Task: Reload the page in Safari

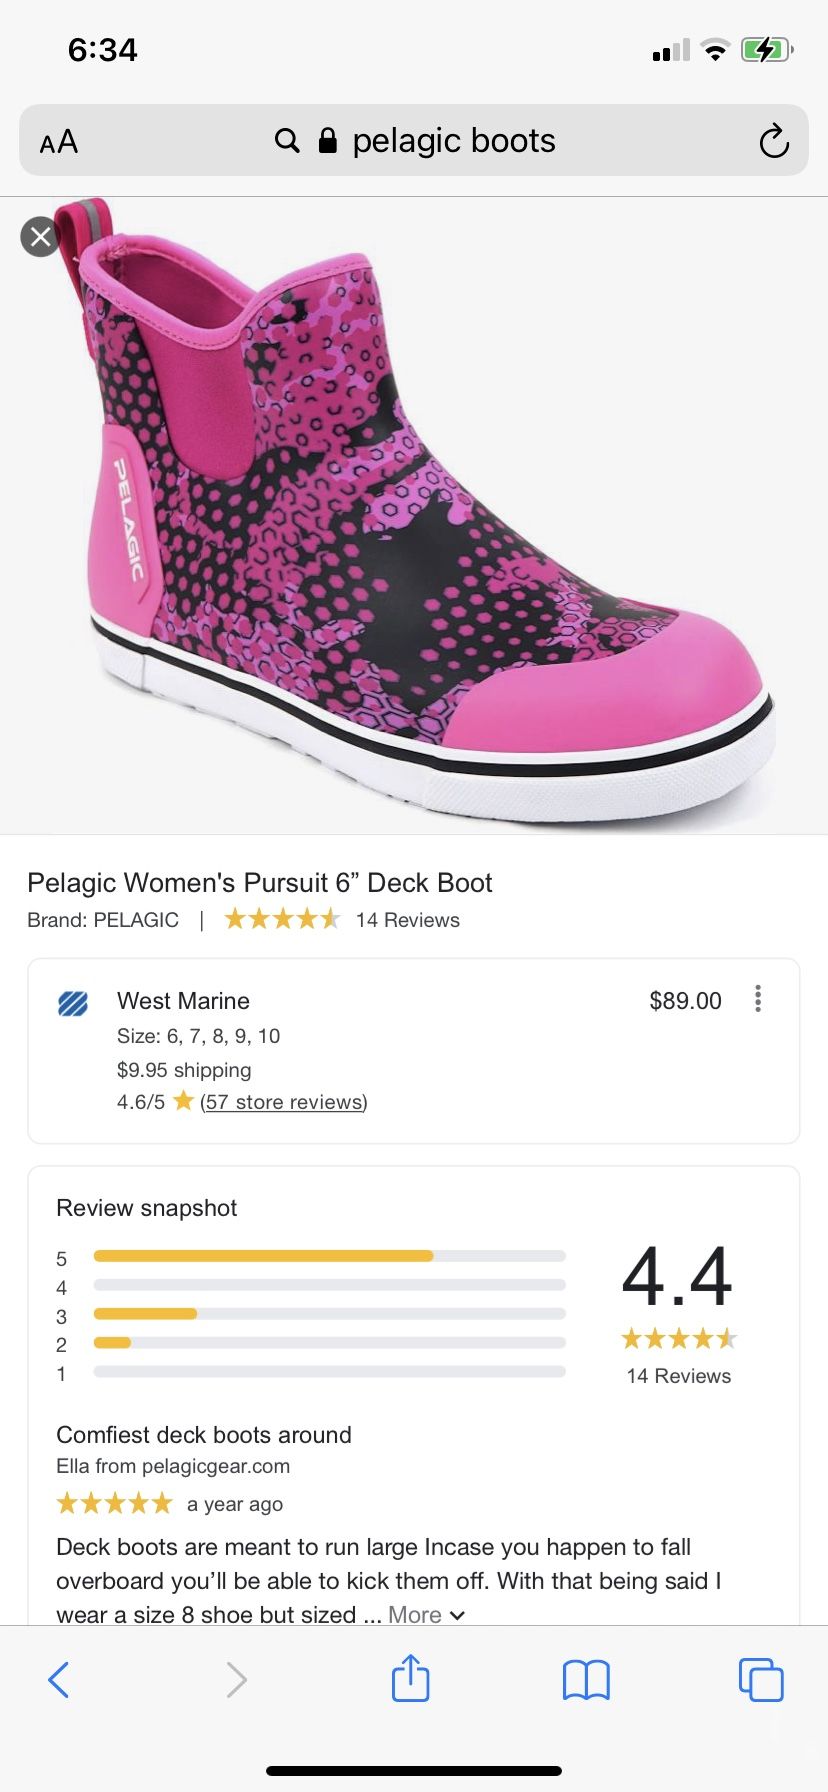Action: [773, 141]
